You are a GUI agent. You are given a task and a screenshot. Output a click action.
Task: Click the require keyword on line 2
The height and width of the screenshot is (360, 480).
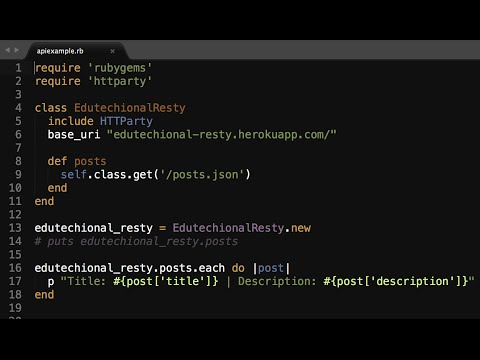coord(58,81)
